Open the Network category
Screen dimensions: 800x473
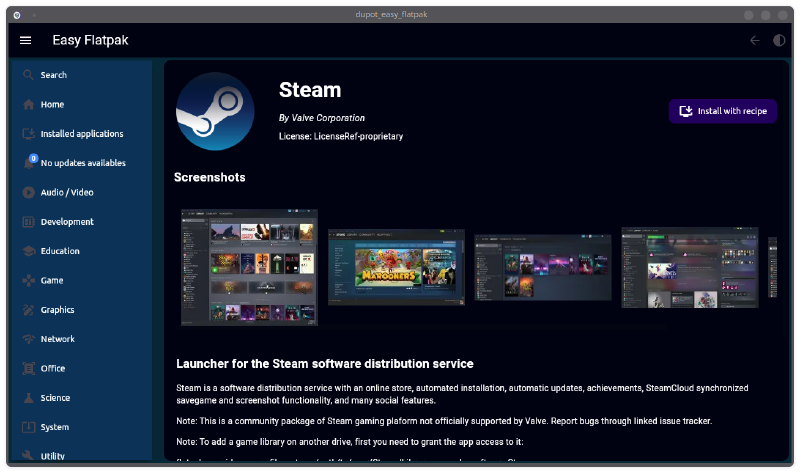point(57,339)
